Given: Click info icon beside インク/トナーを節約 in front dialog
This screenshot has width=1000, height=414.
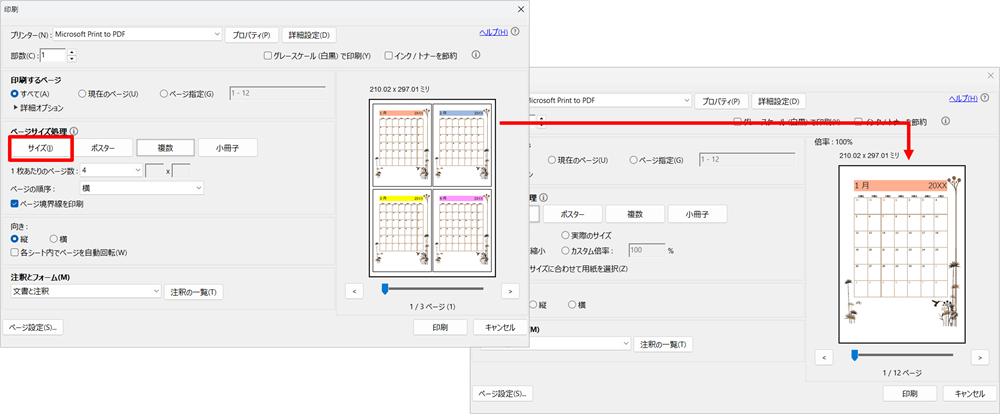Looking at the screenshot, I should pos(476,55).
